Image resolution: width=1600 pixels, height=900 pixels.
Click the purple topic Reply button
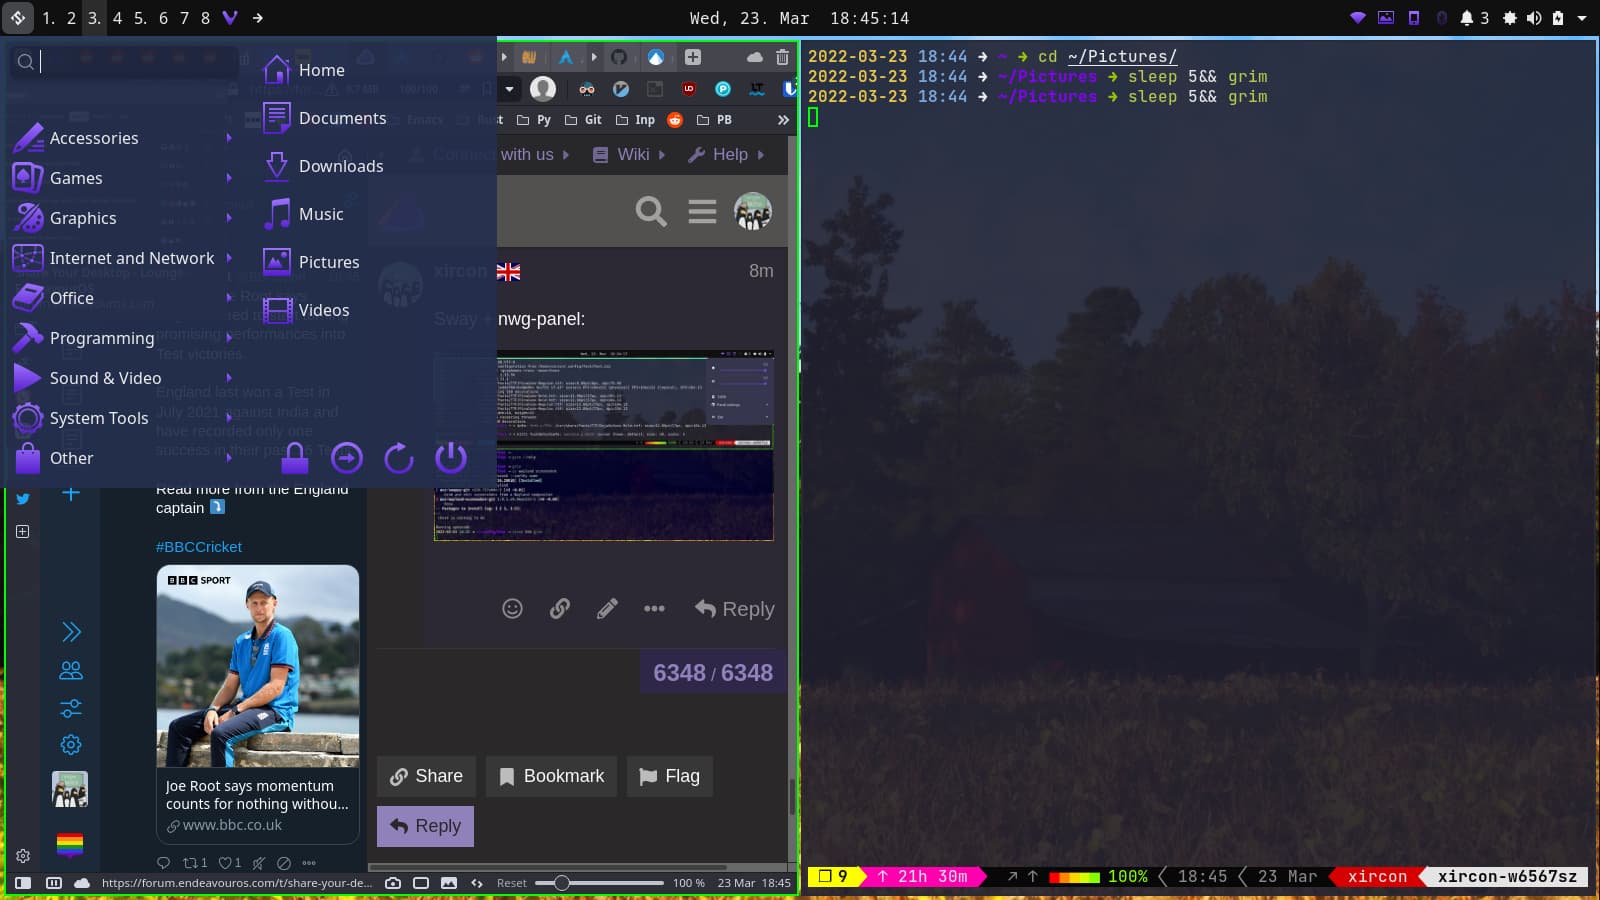[x=425, y=826]
